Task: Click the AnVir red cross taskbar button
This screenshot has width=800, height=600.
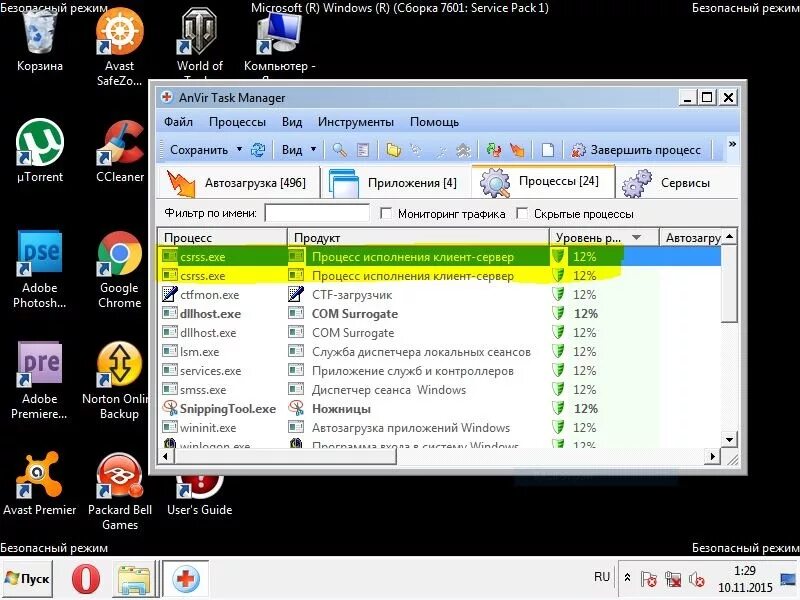Action: [x=185, y=579]
